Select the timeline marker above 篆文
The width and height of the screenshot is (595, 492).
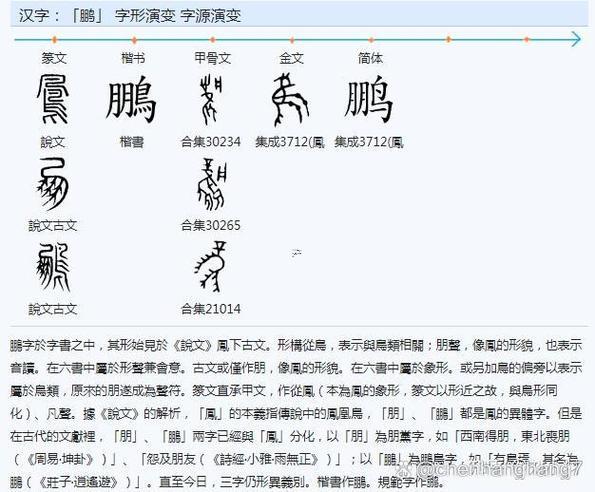pyautogui.click(x=54, y=39)
